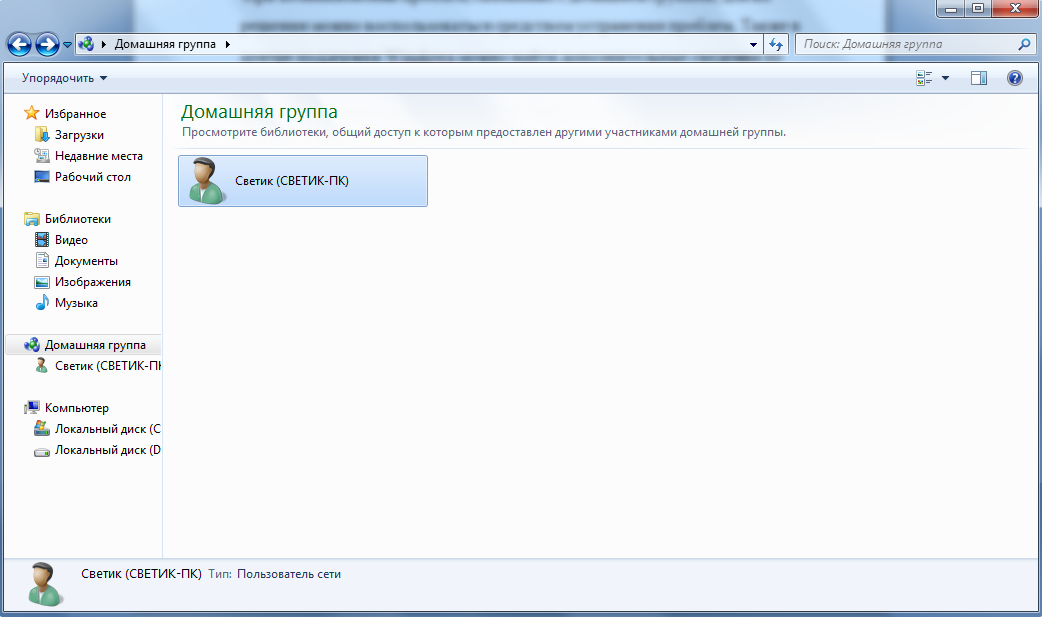Select Локальный диск (C:) in sidebar
The image size is (1042, 617).
pyautogui.click(x=107, y=429)
